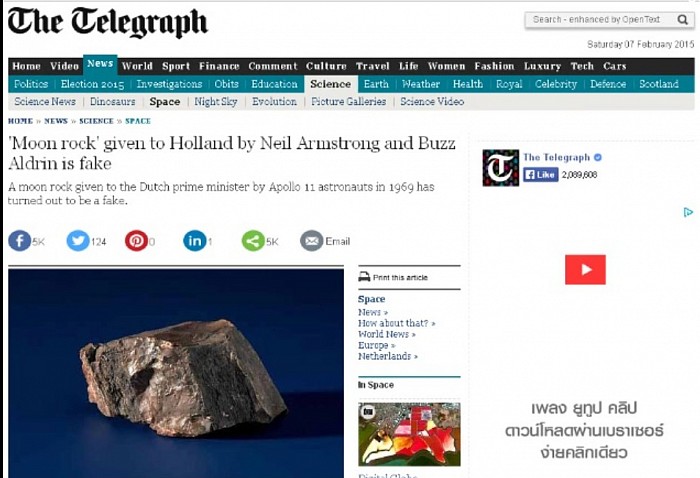Select Night Sky submenu item
700x478 pixels.
pyautogui.click(x=216, y=102)
